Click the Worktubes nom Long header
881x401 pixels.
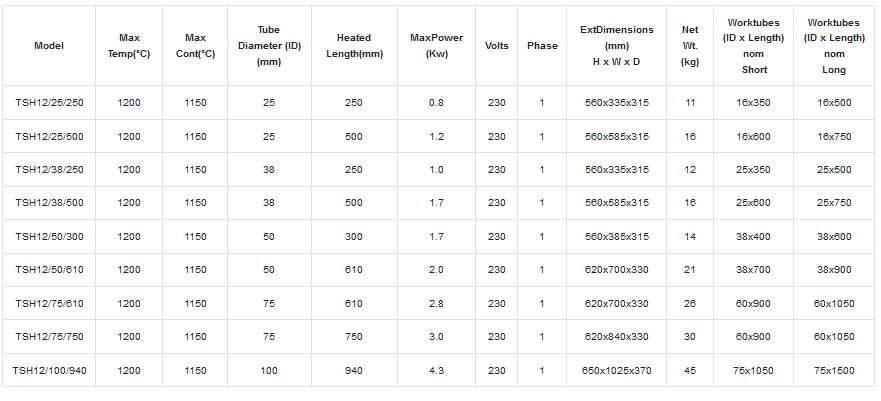(x=834, y=46)
